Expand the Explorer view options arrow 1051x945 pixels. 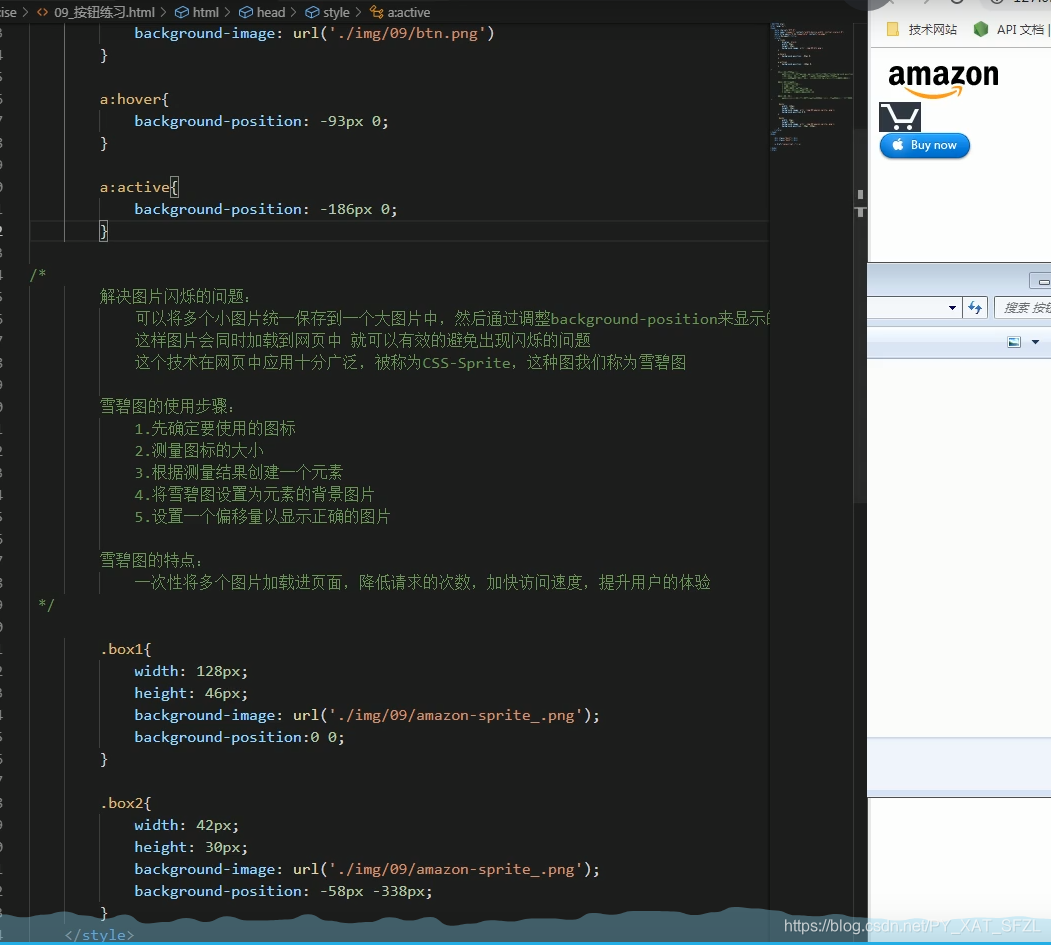click(x=1036, y=342)
